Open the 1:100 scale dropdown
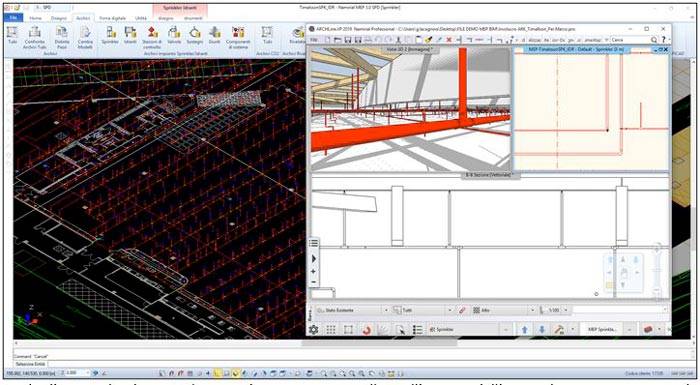Viewport: 700px width, 385px height. coord(566,310)
